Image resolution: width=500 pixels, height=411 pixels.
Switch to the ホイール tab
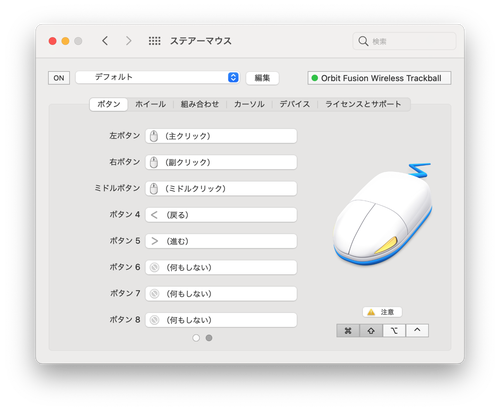click(150, 104)
